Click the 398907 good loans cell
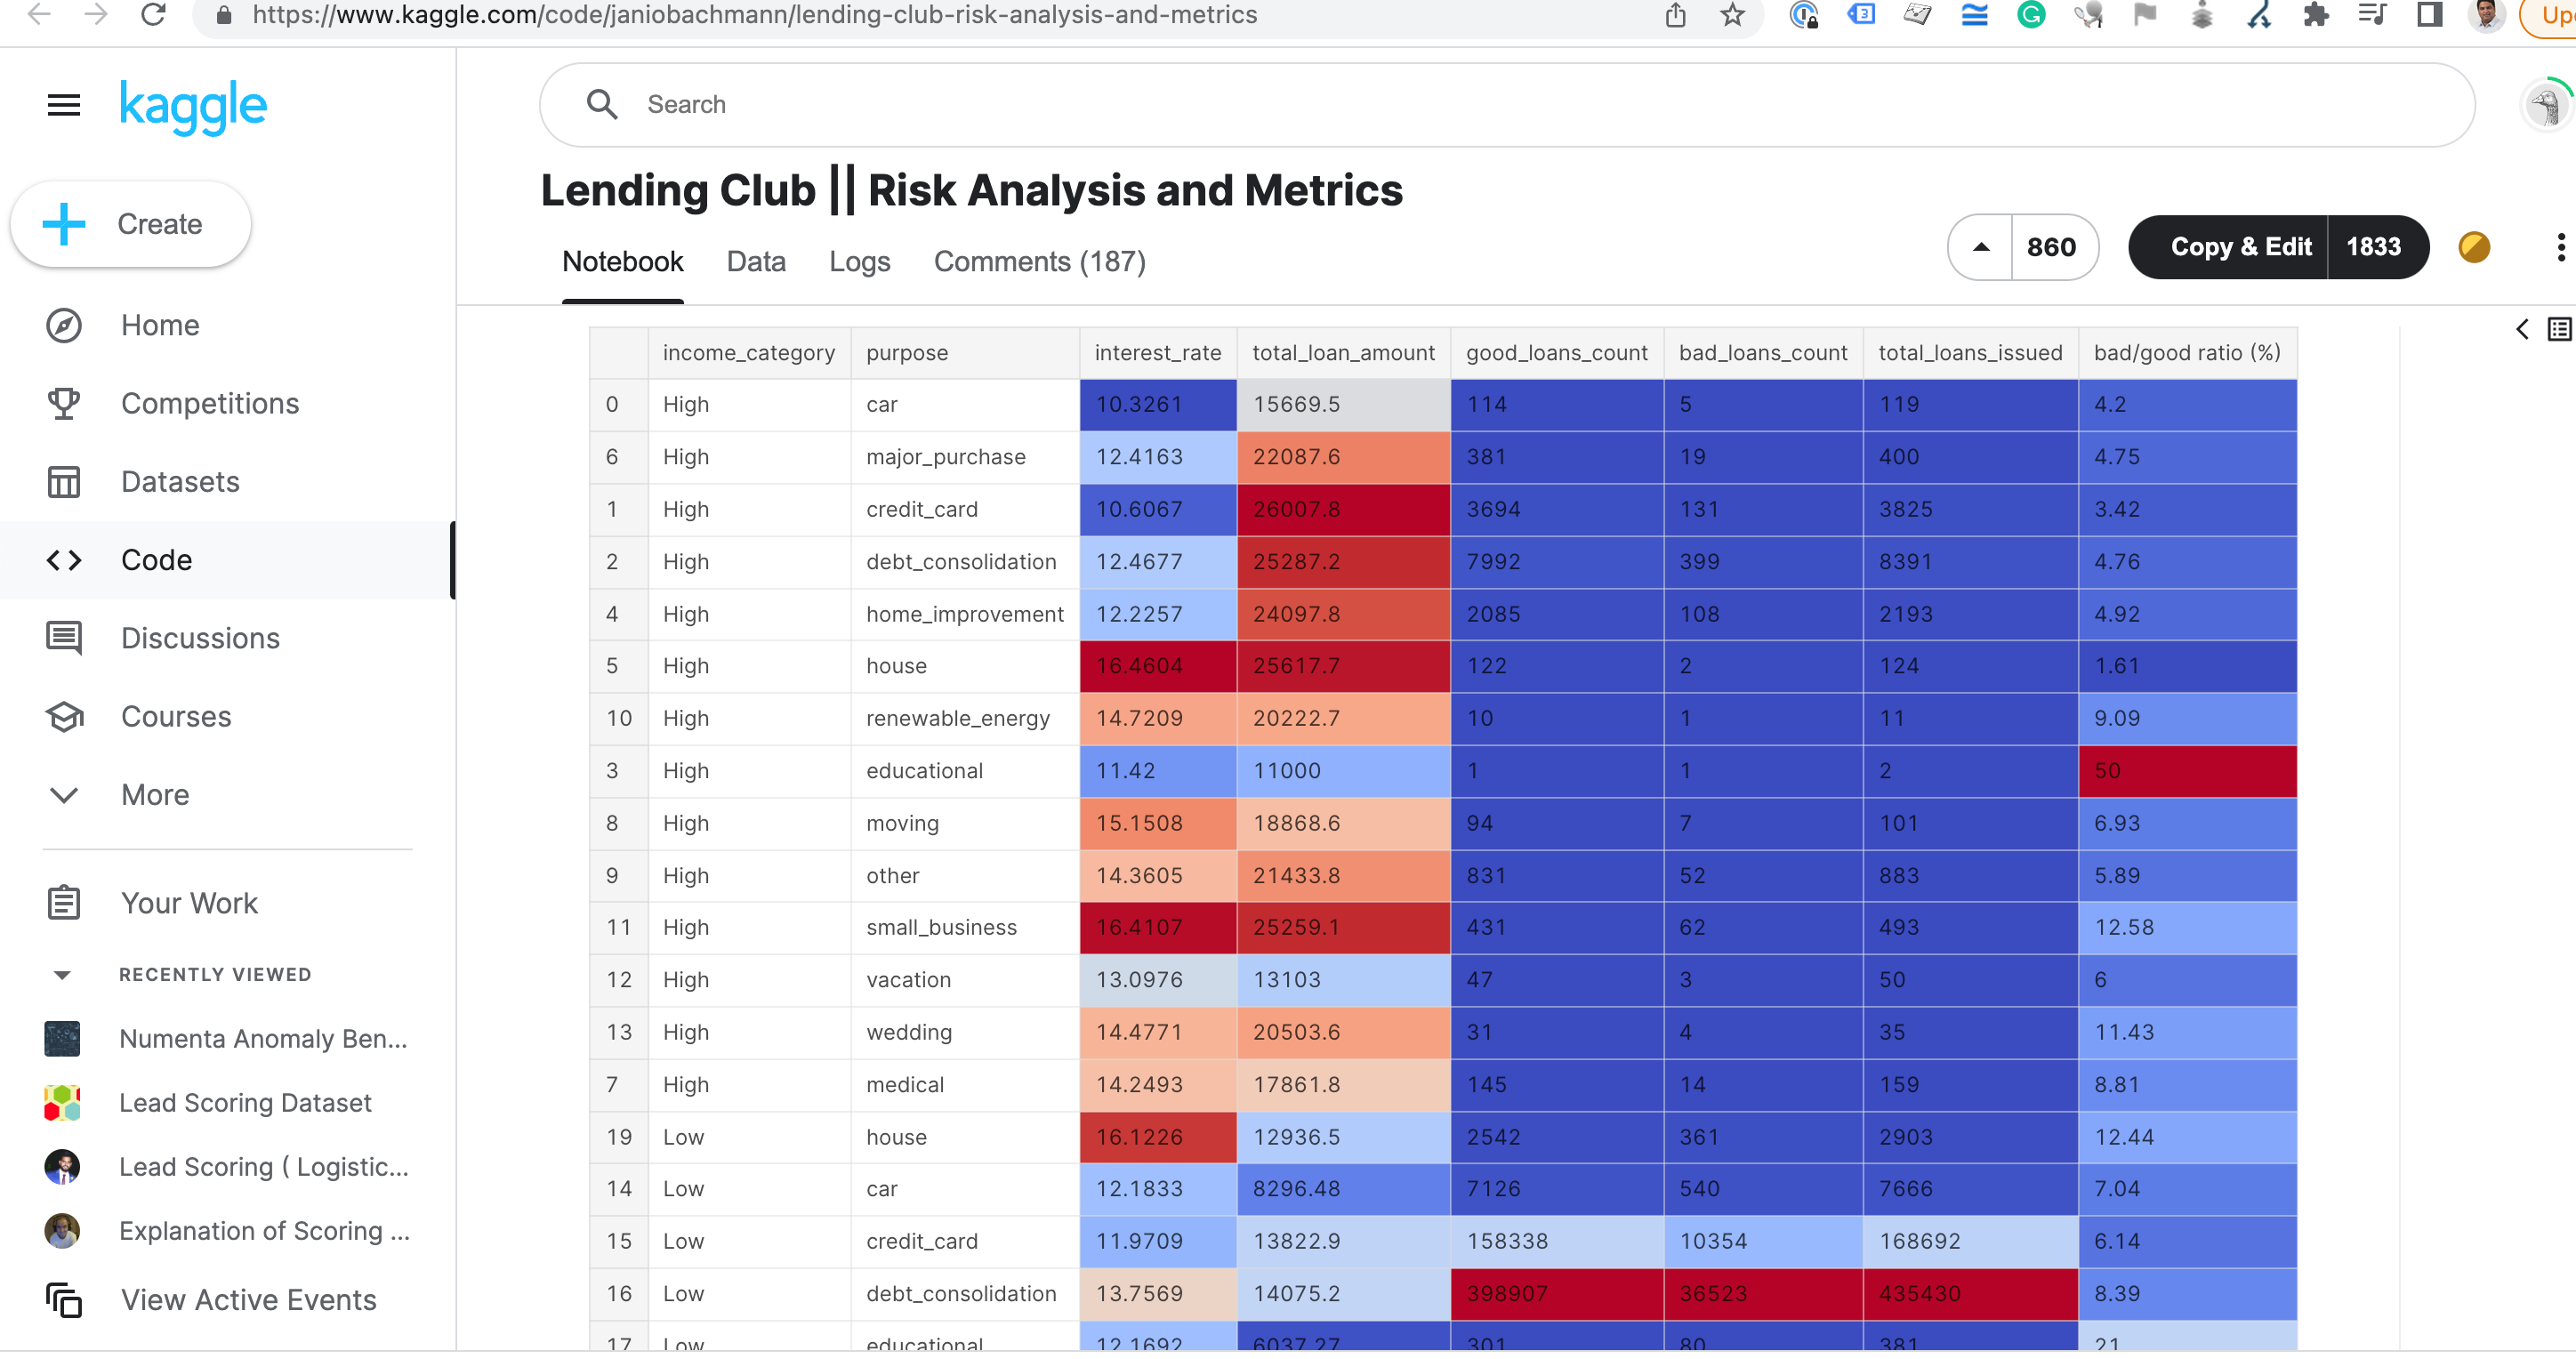 coord(1557,1294)
